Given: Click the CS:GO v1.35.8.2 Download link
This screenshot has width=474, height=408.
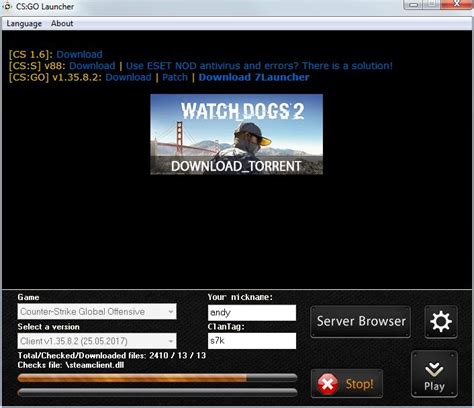Looking at the screenshot, I should (128, 77).
